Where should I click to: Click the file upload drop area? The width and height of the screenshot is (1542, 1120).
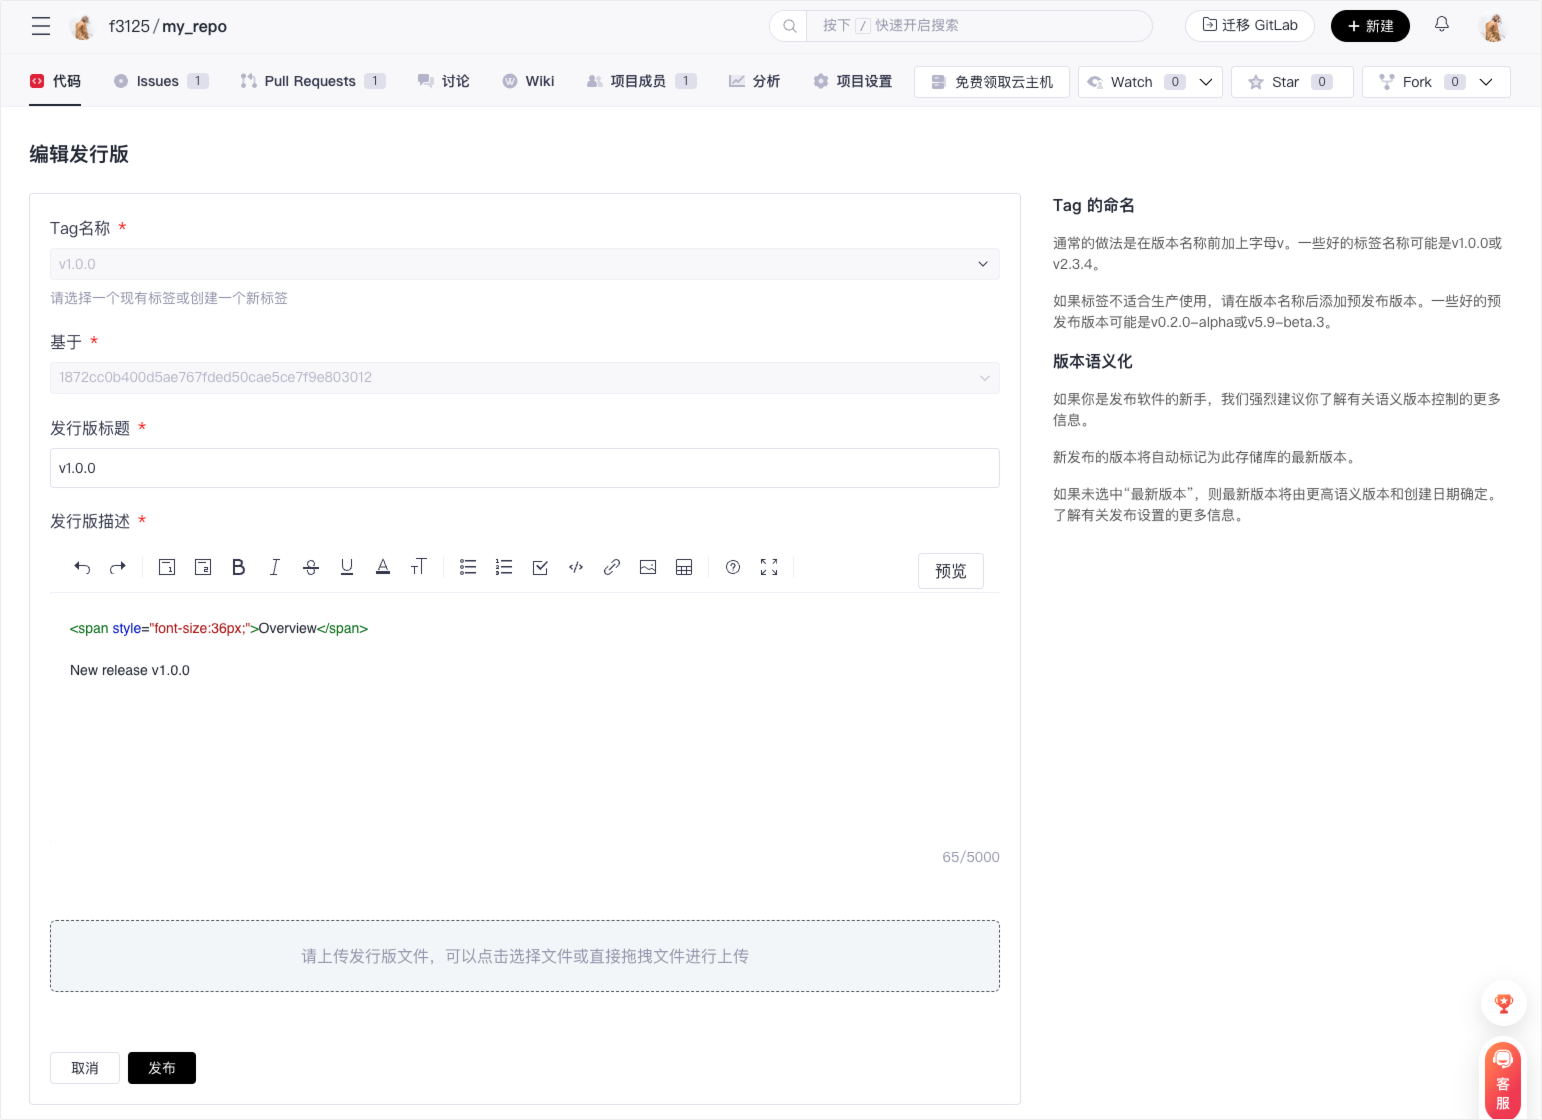(524, 956)
